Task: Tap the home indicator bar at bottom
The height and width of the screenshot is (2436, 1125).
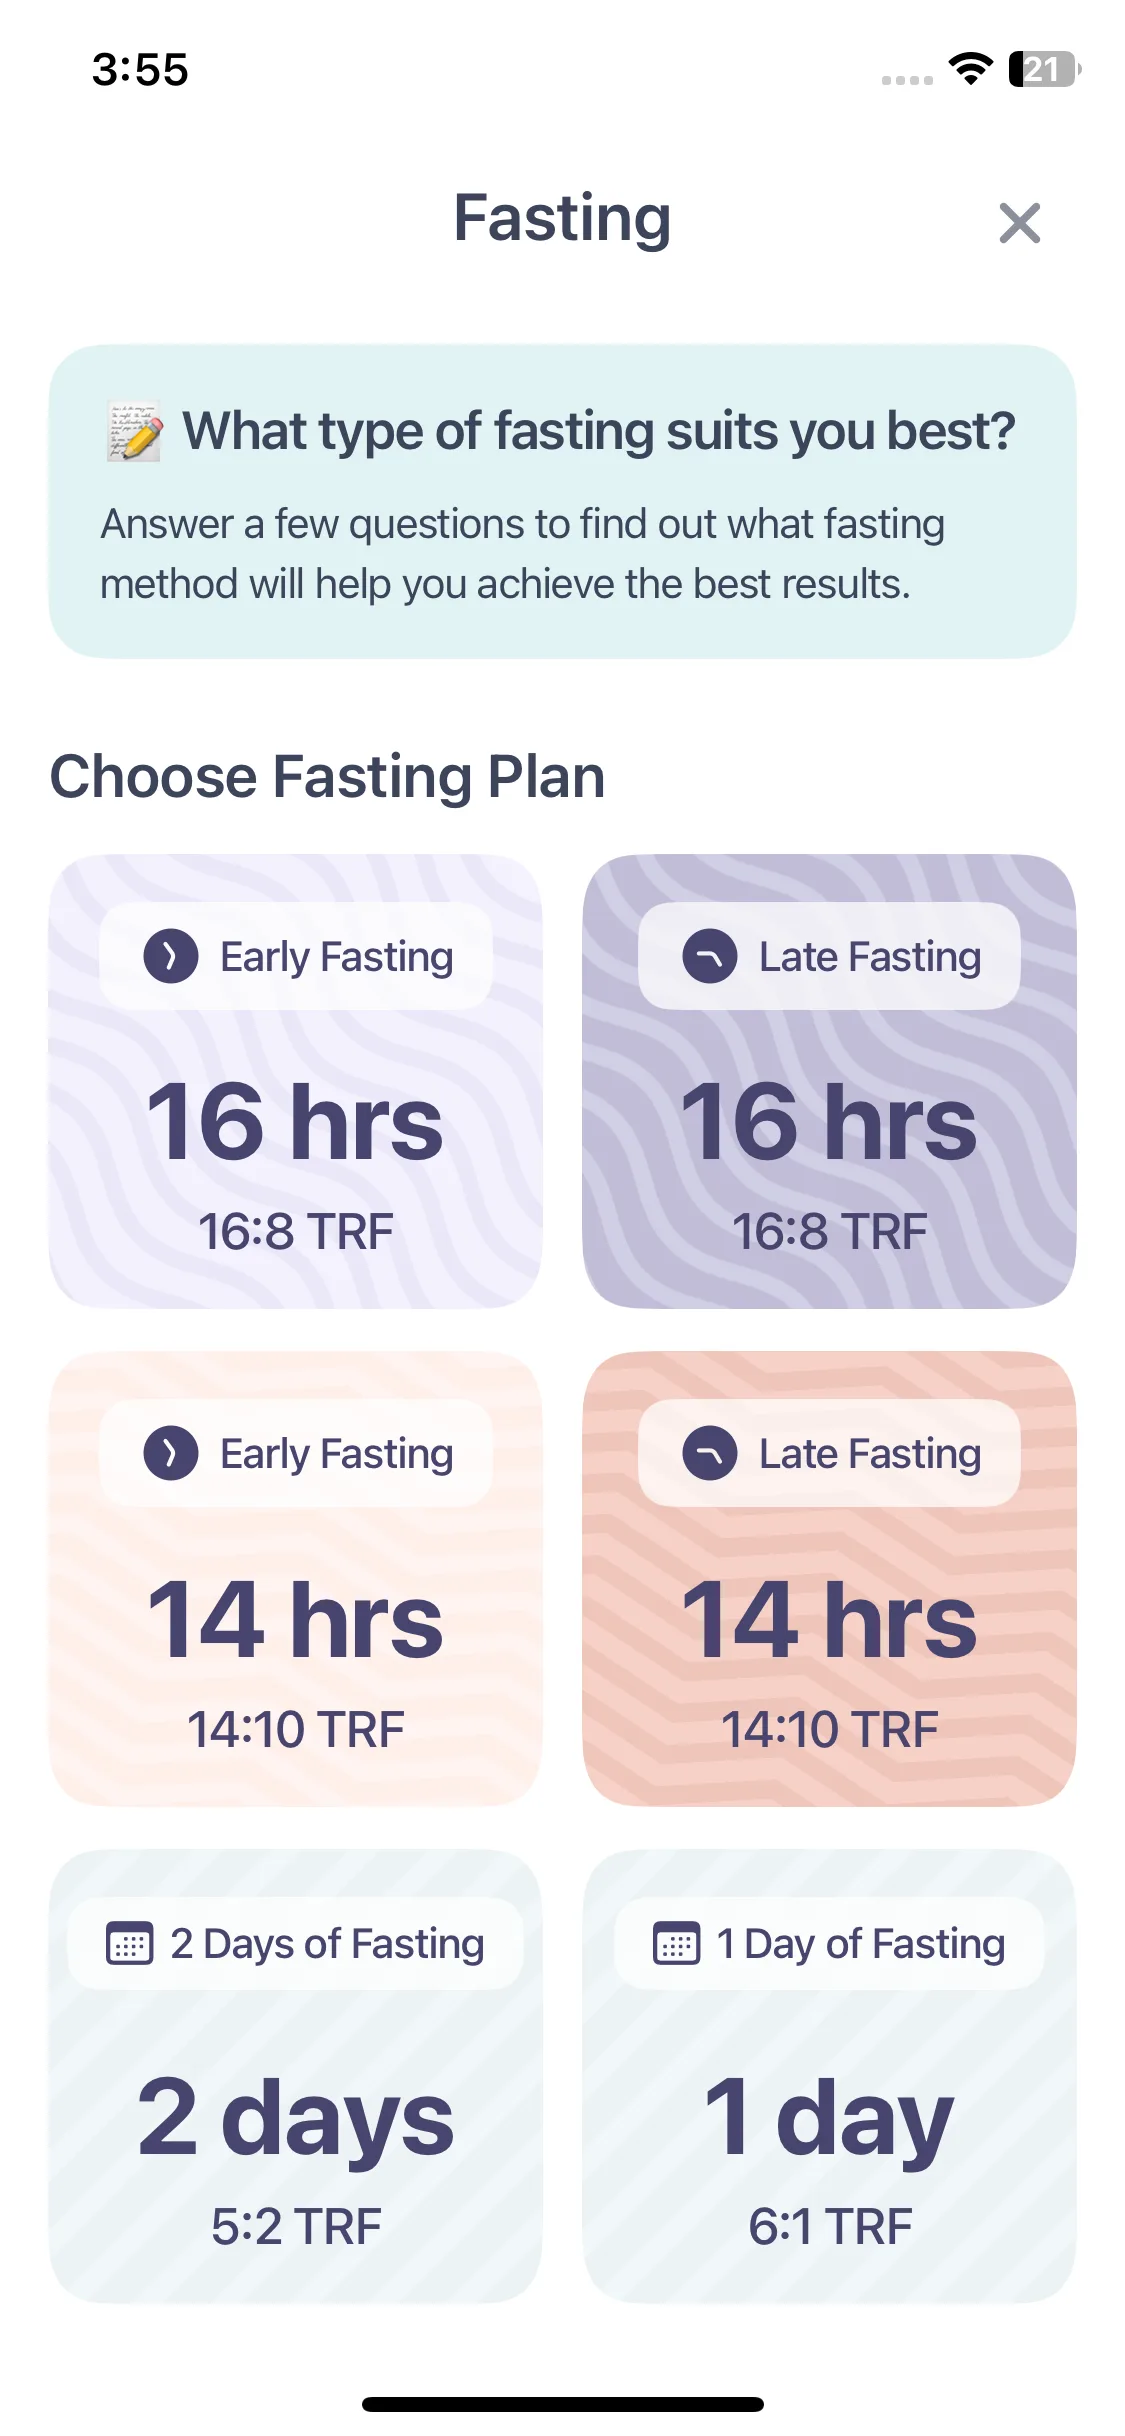Action: point(562,2404)
